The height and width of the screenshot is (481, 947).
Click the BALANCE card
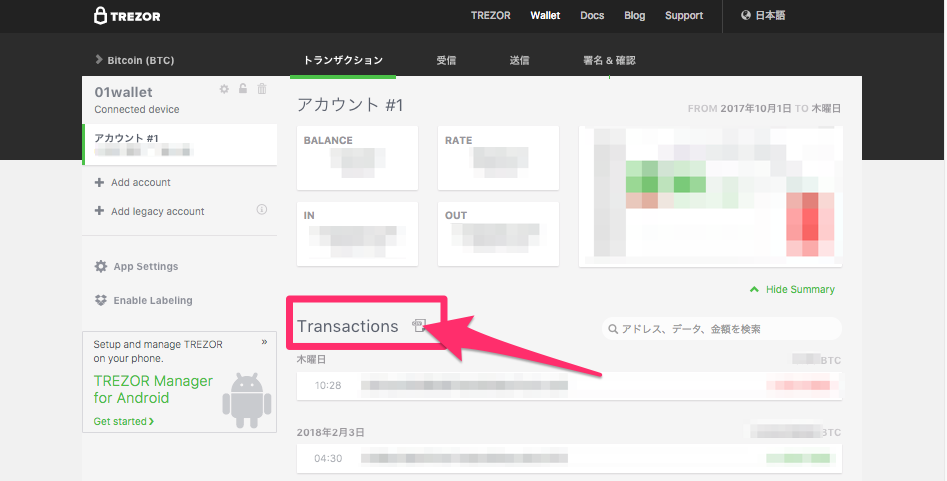click(x=358, y=158)
